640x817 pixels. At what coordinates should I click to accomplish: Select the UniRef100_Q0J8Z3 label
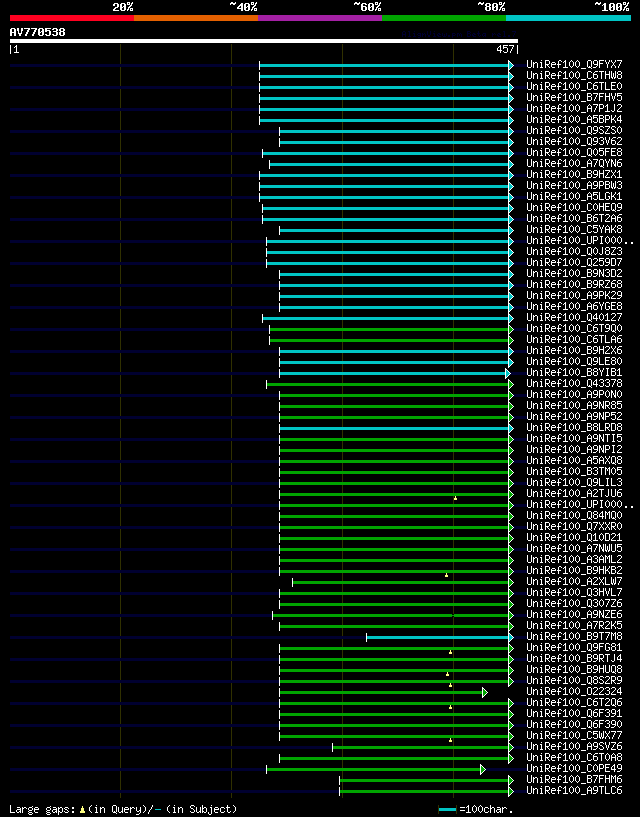(x=574, y=252)
